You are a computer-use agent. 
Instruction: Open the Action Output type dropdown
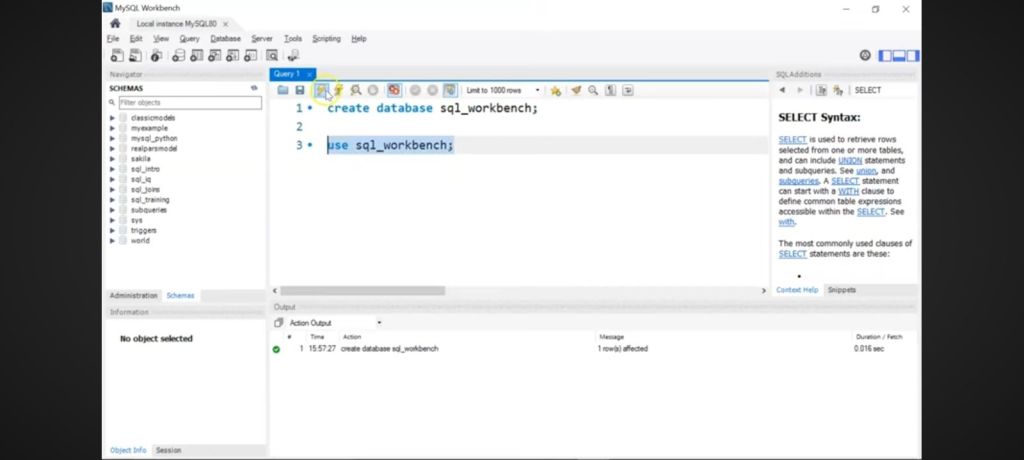pos(329,323)
